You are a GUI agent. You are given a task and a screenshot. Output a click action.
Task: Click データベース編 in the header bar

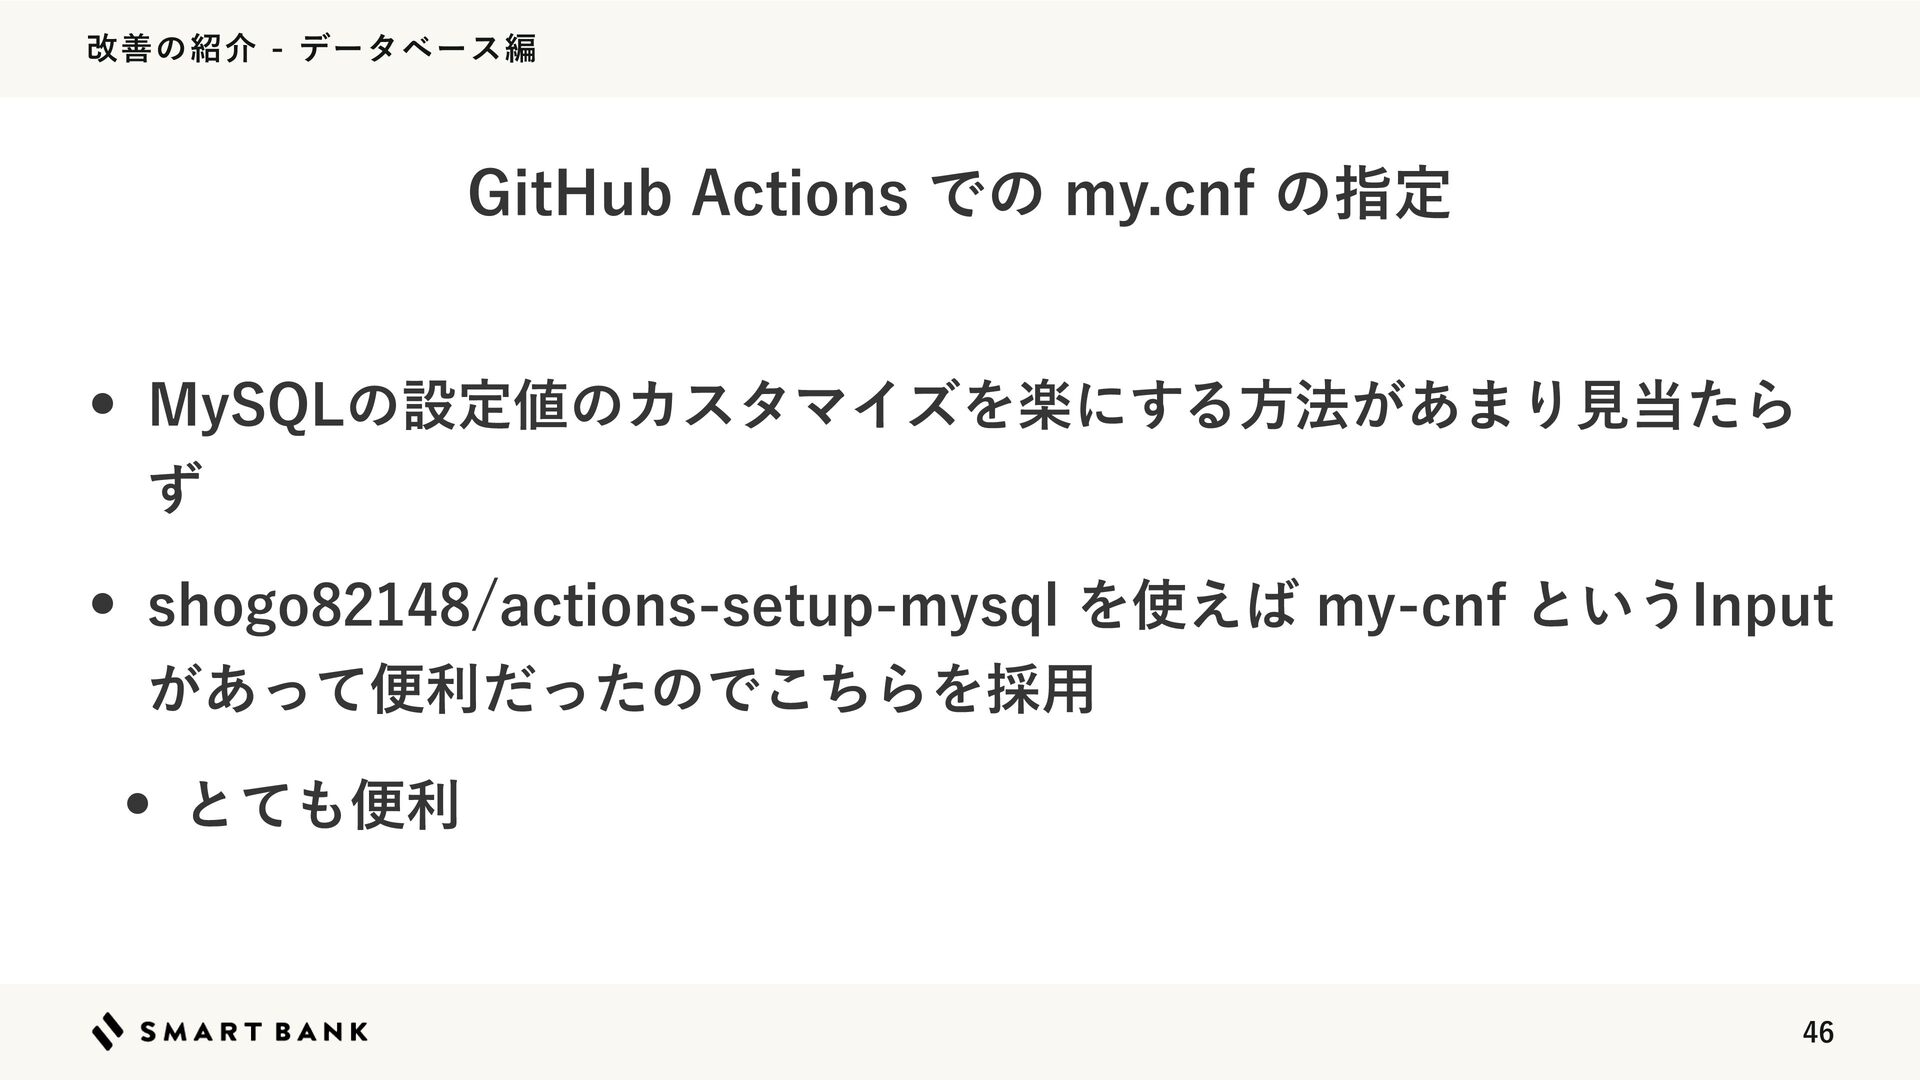coord(418,48)
